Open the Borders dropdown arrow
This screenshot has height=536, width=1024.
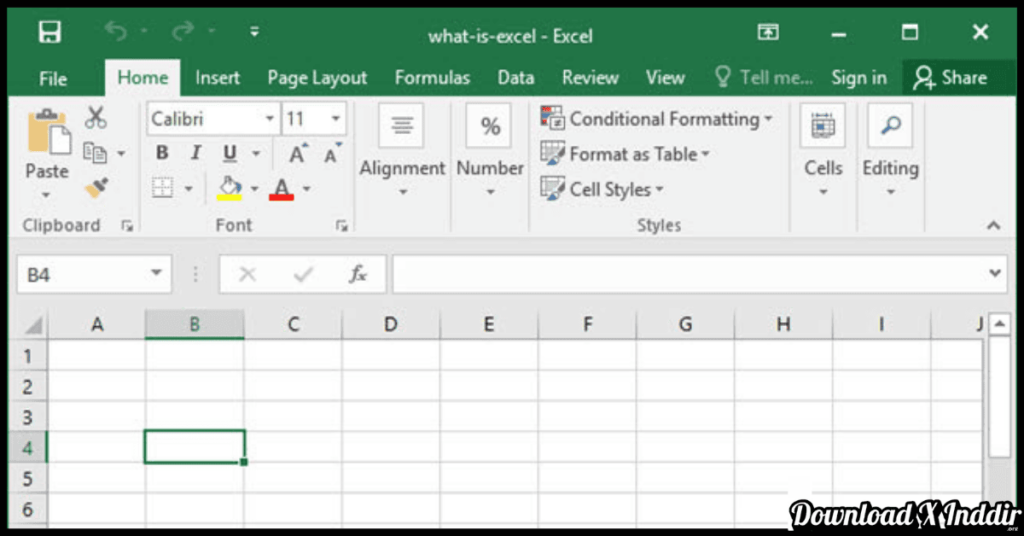189,189
